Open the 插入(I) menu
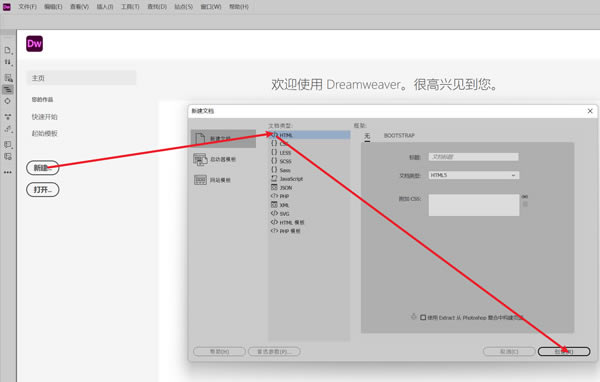This screenshot has width=600, height=382. point(105,7)
